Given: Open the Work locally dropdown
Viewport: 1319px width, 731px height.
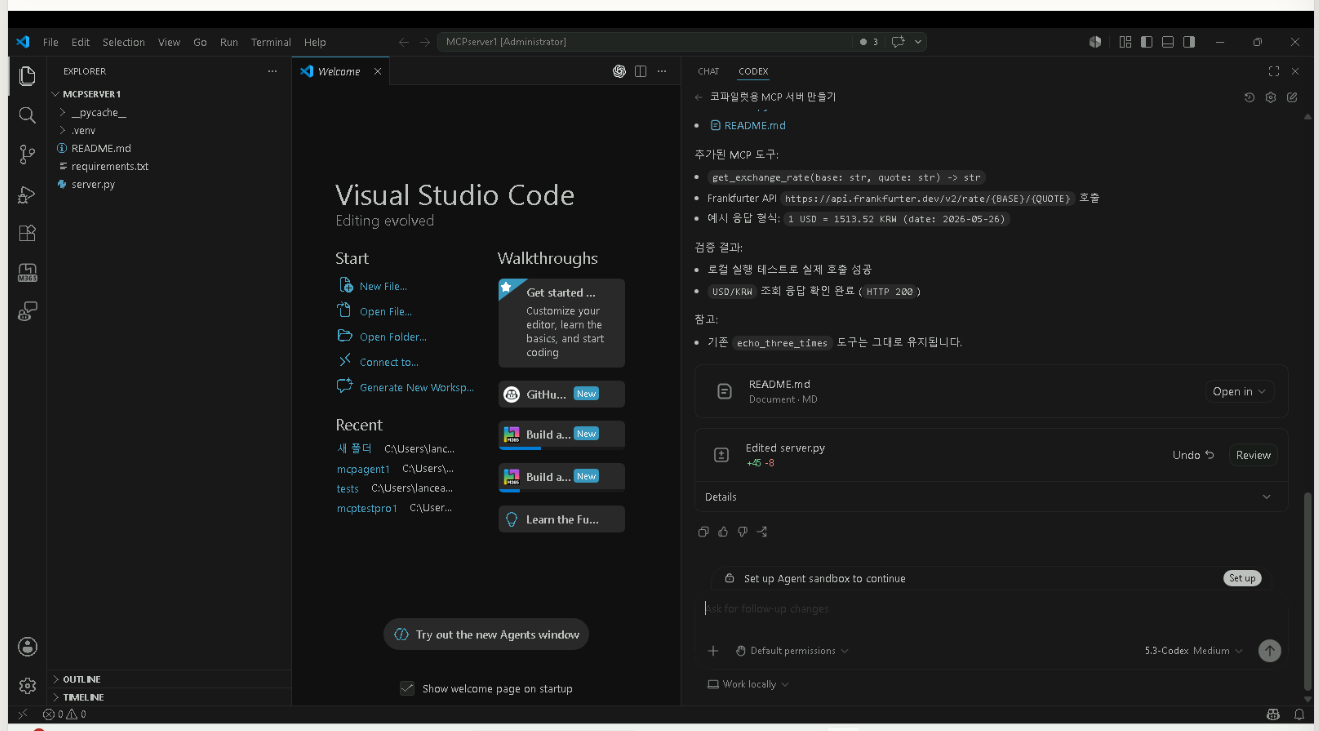Looking at the screenshot, I should point(748,685).
